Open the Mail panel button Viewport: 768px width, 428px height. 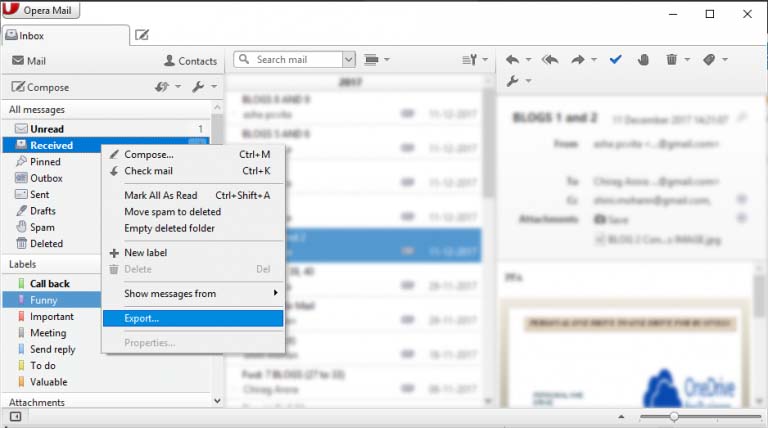coord(29,61)
